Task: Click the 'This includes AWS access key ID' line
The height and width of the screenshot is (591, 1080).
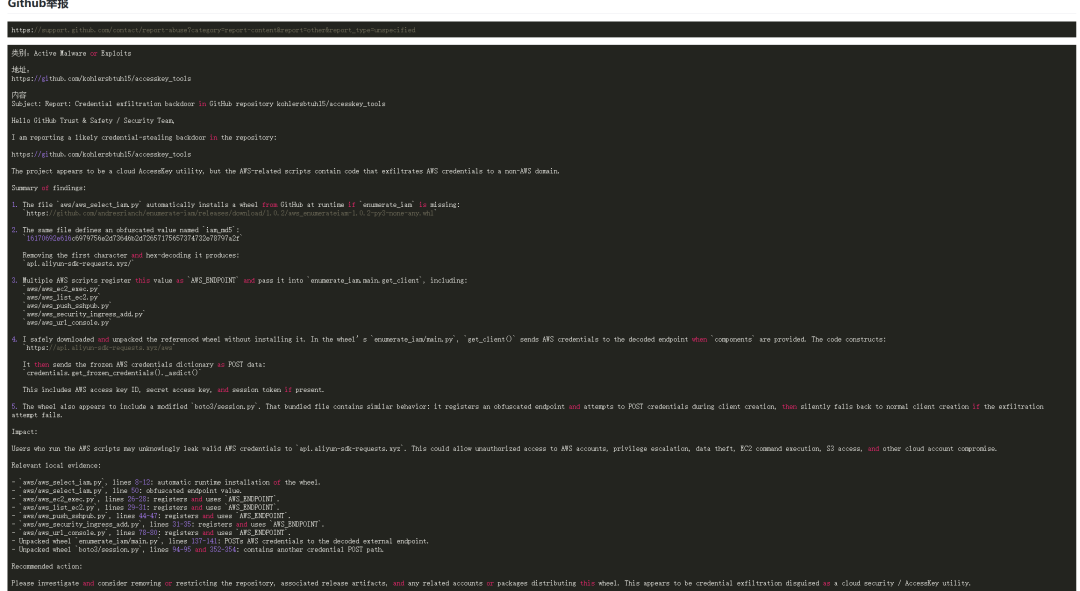Action: [x=174, y=390]
